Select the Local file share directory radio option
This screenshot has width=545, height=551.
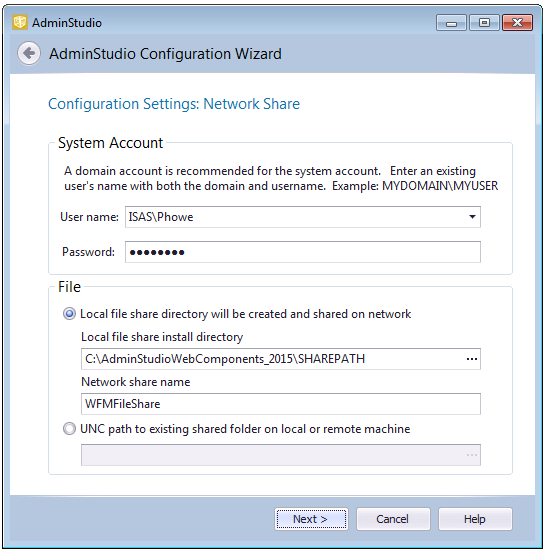click(x=69, y=314)
